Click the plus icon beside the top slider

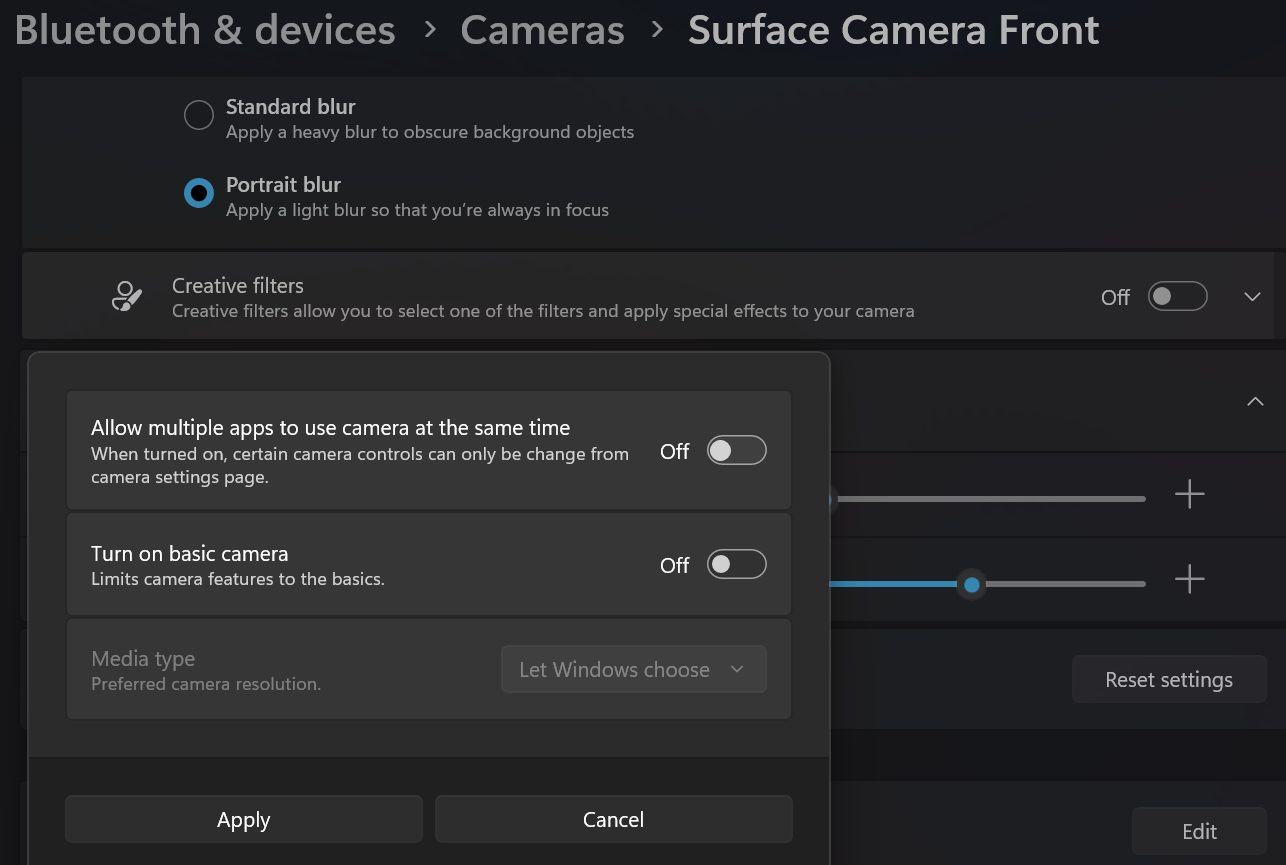(1189, 494)
